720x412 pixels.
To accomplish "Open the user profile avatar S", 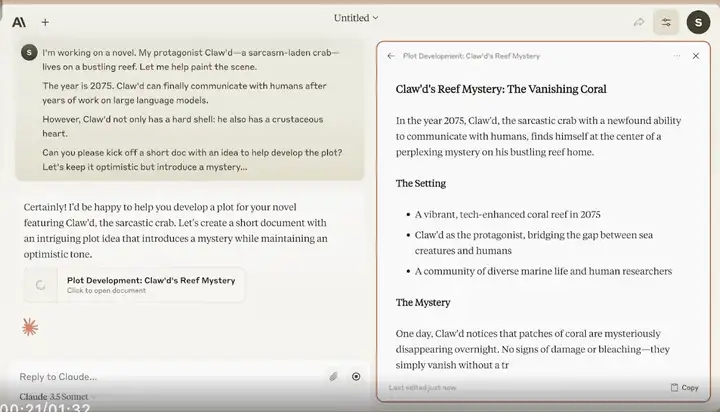I will click(699, 22).
